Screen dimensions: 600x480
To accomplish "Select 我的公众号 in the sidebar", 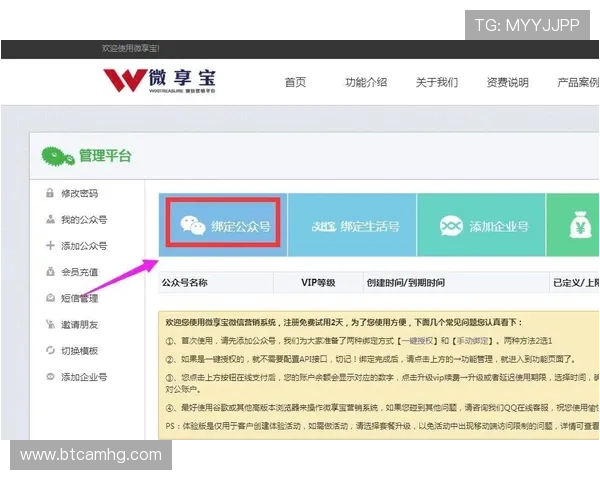I will pyautogui.click(x=84, y=220).
